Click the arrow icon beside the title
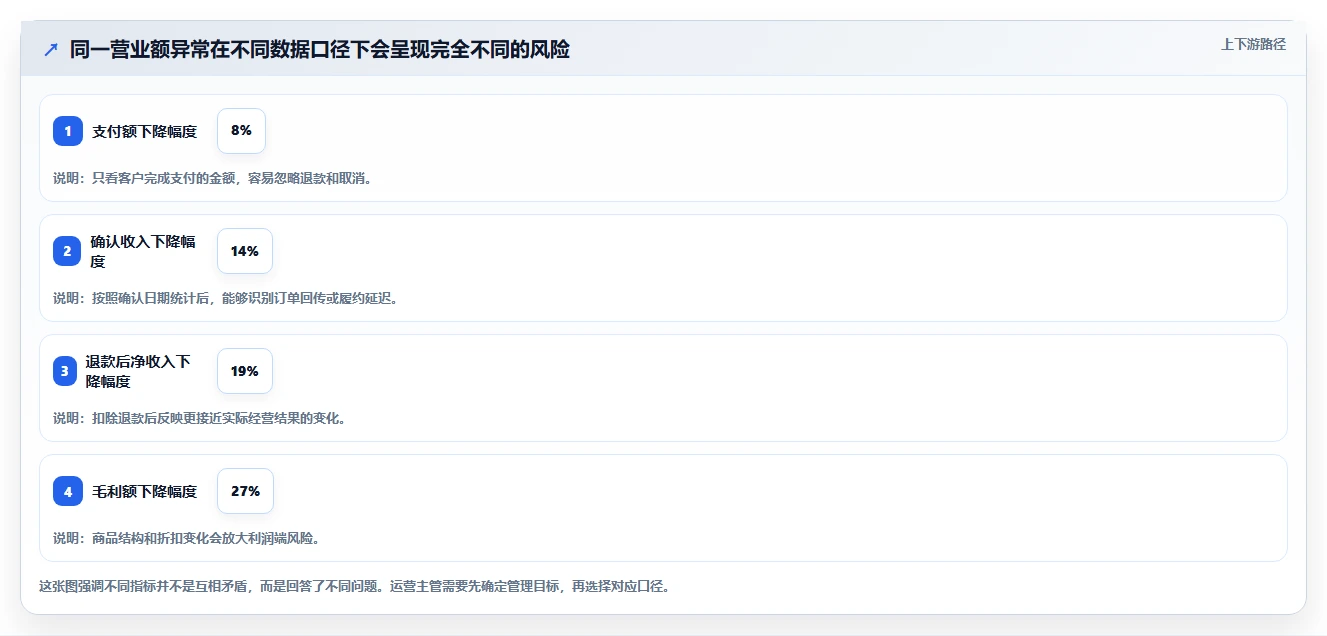The width and height of the screenshot is (1327, 636). [51, 49]
